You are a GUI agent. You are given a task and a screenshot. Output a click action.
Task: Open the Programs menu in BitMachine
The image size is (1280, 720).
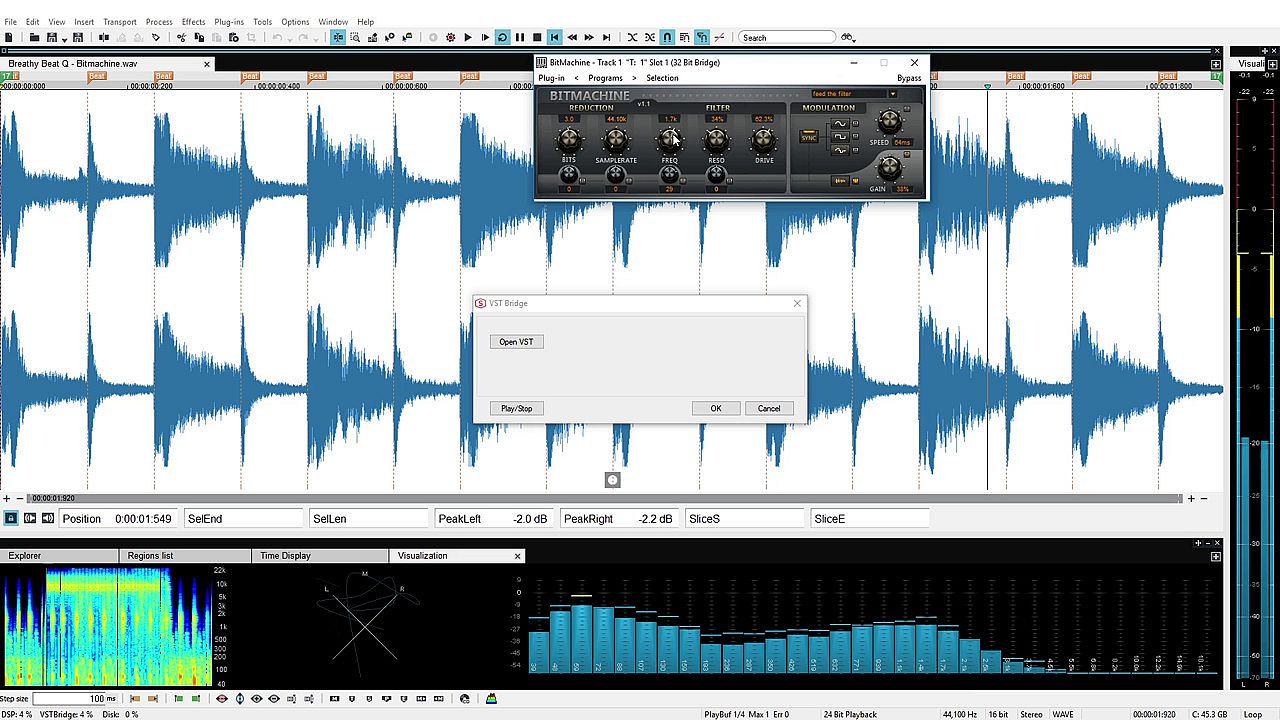click(605, 78)
